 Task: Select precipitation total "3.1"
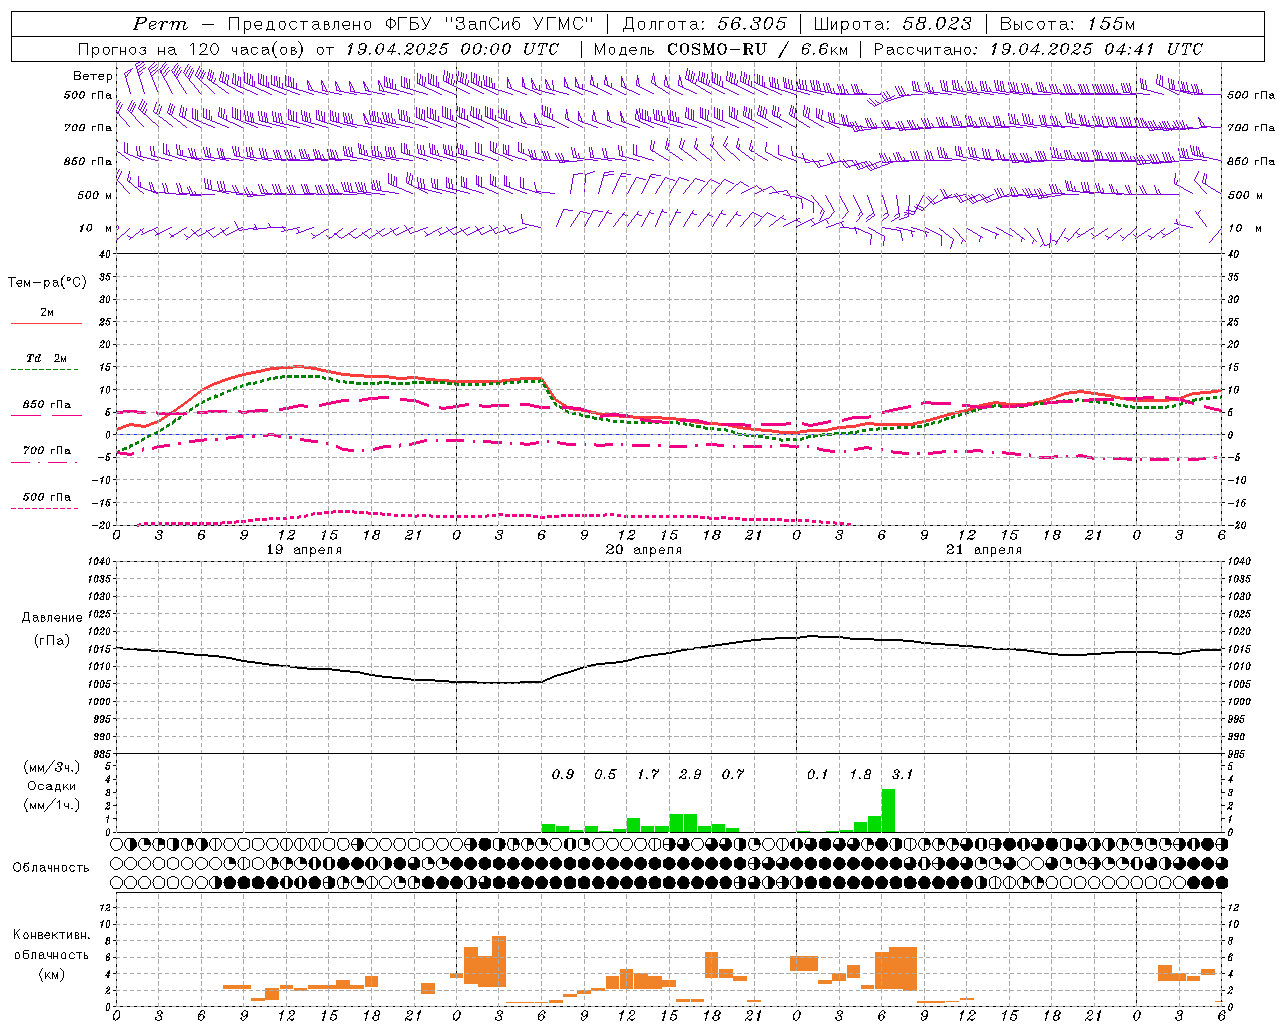[x=903, y=775]
